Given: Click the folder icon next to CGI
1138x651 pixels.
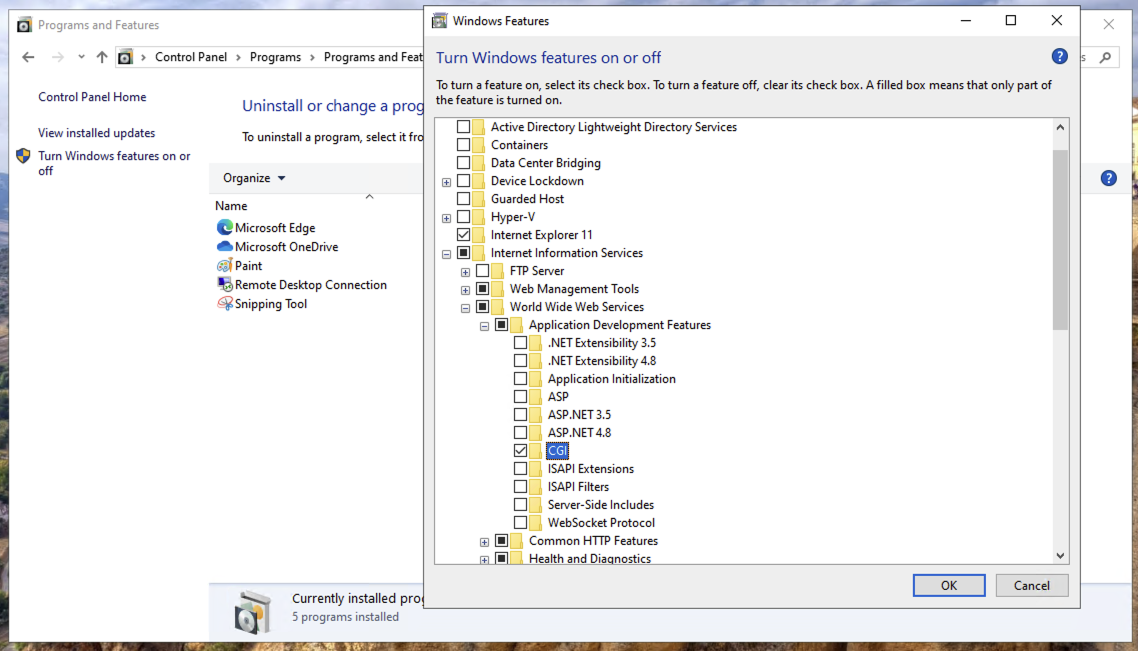Looking at the screenshot, I should pyautogui.click(x=535, y=451).
